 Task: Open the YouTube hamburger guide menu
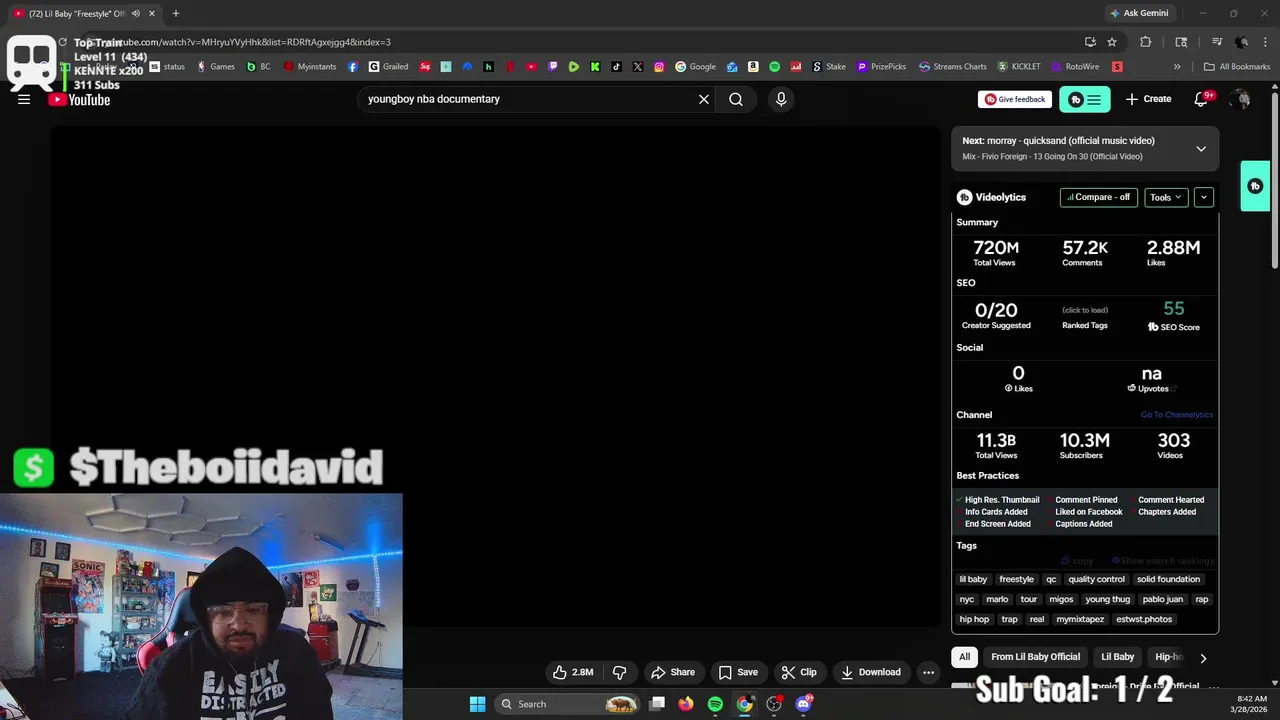coord(24,99)
